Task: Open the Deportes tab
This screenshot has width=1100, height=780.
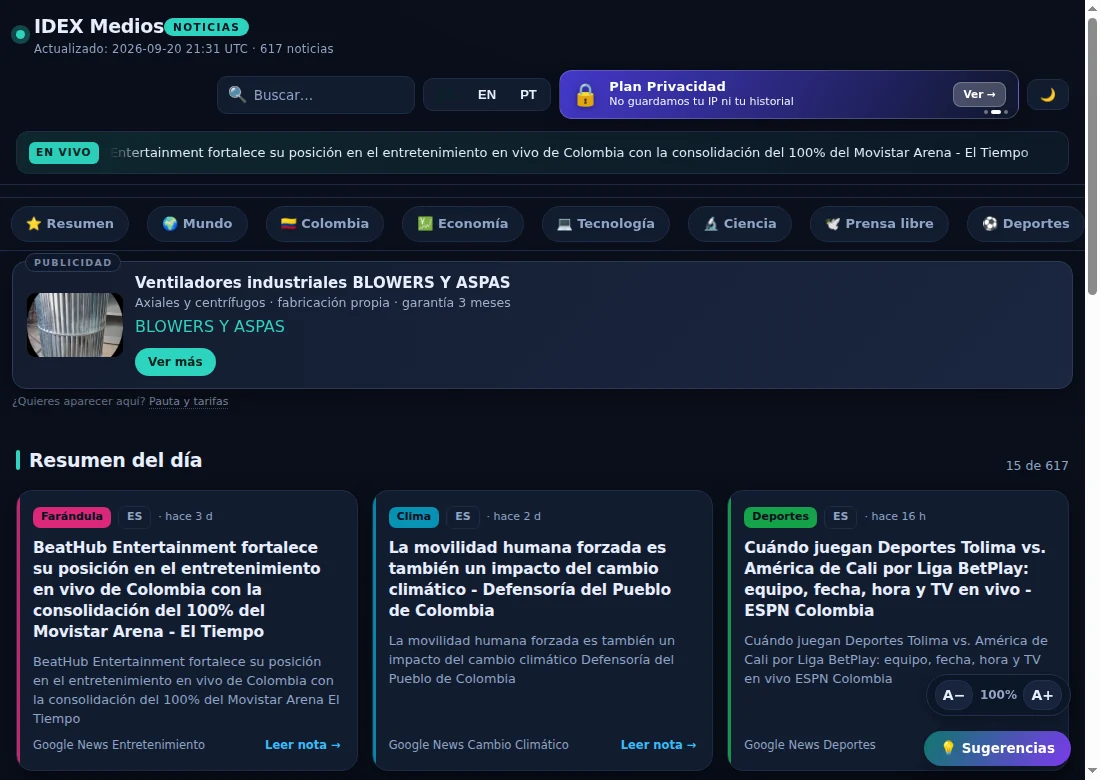Action: [1026, 224]
